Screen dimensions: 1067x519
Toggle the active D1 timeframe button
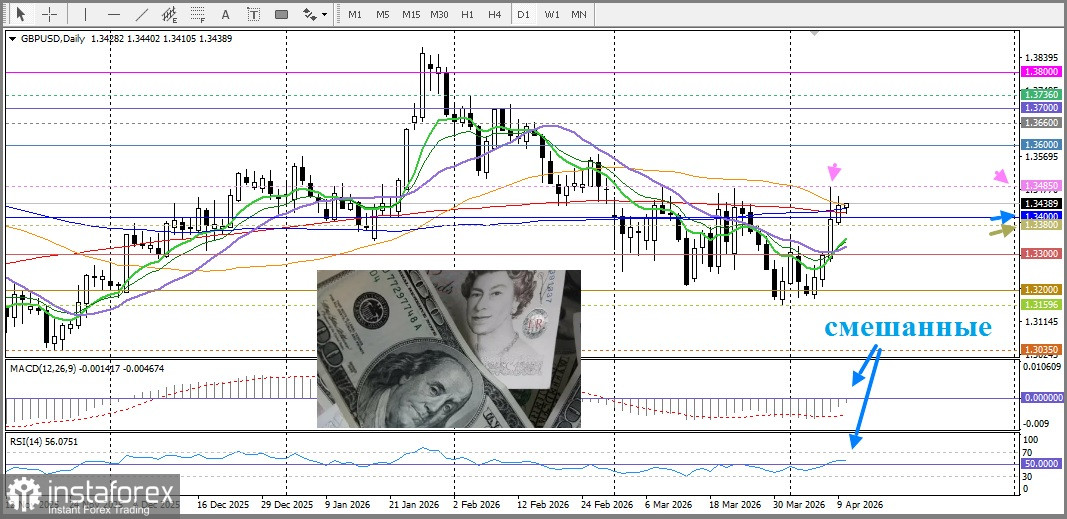[x=523, y=14]
